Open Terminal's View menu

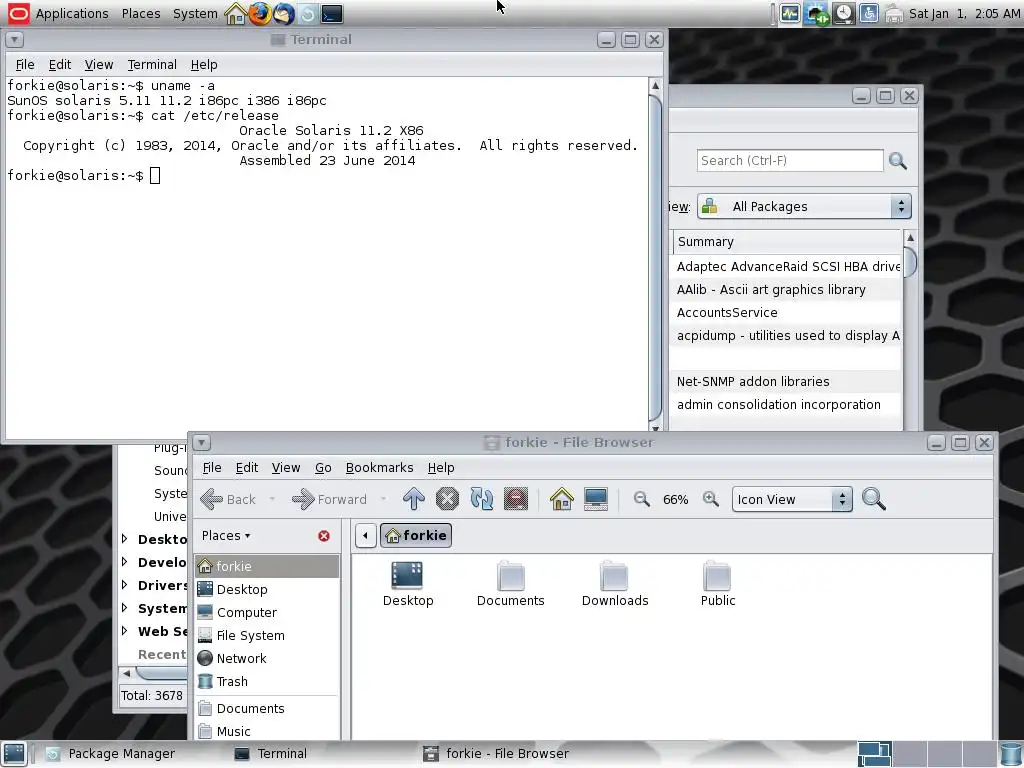point(99,65)
